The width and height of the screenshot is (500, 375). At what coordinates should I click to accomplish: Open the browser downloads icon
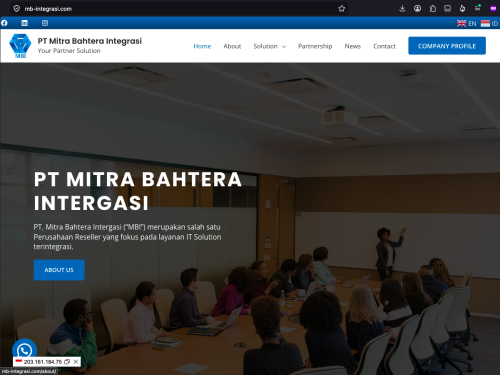click(x=402, y=9)
